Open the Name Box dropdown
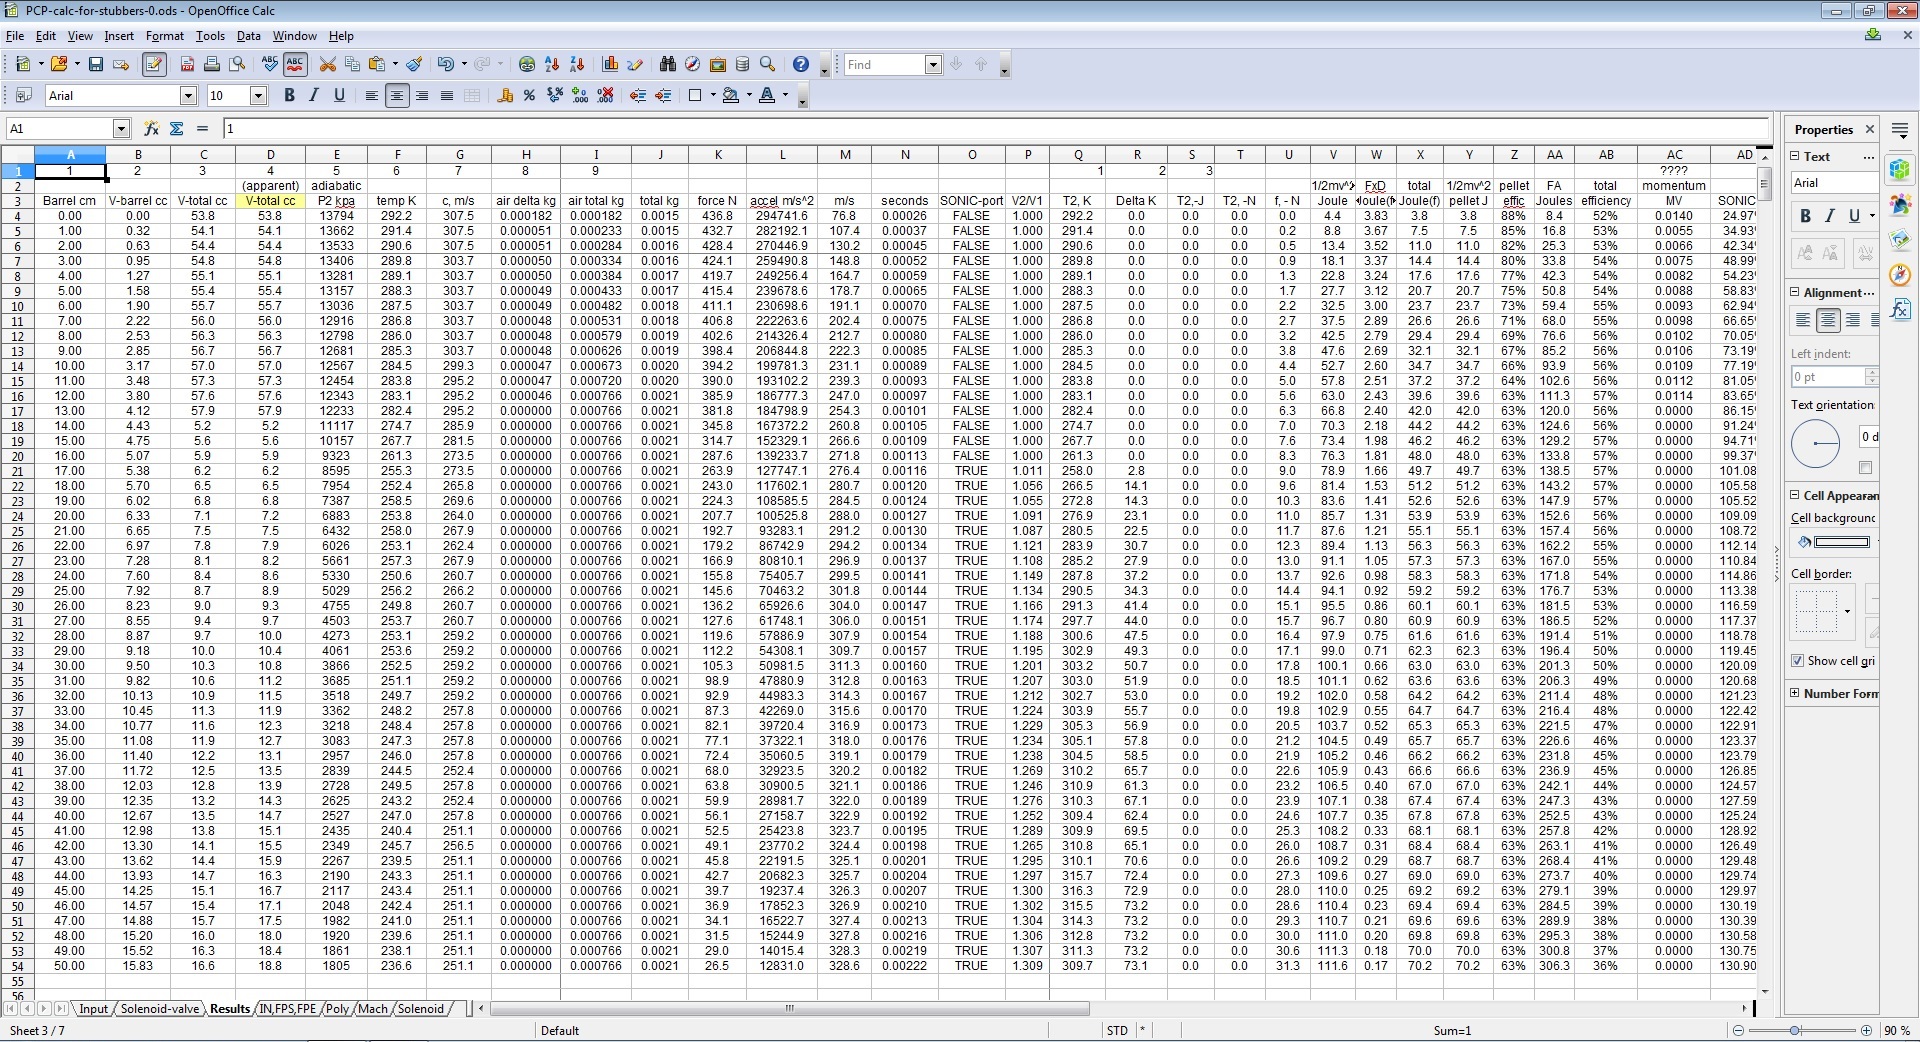Viewport: 1920px width, 1042px height. tap(122, 129)
